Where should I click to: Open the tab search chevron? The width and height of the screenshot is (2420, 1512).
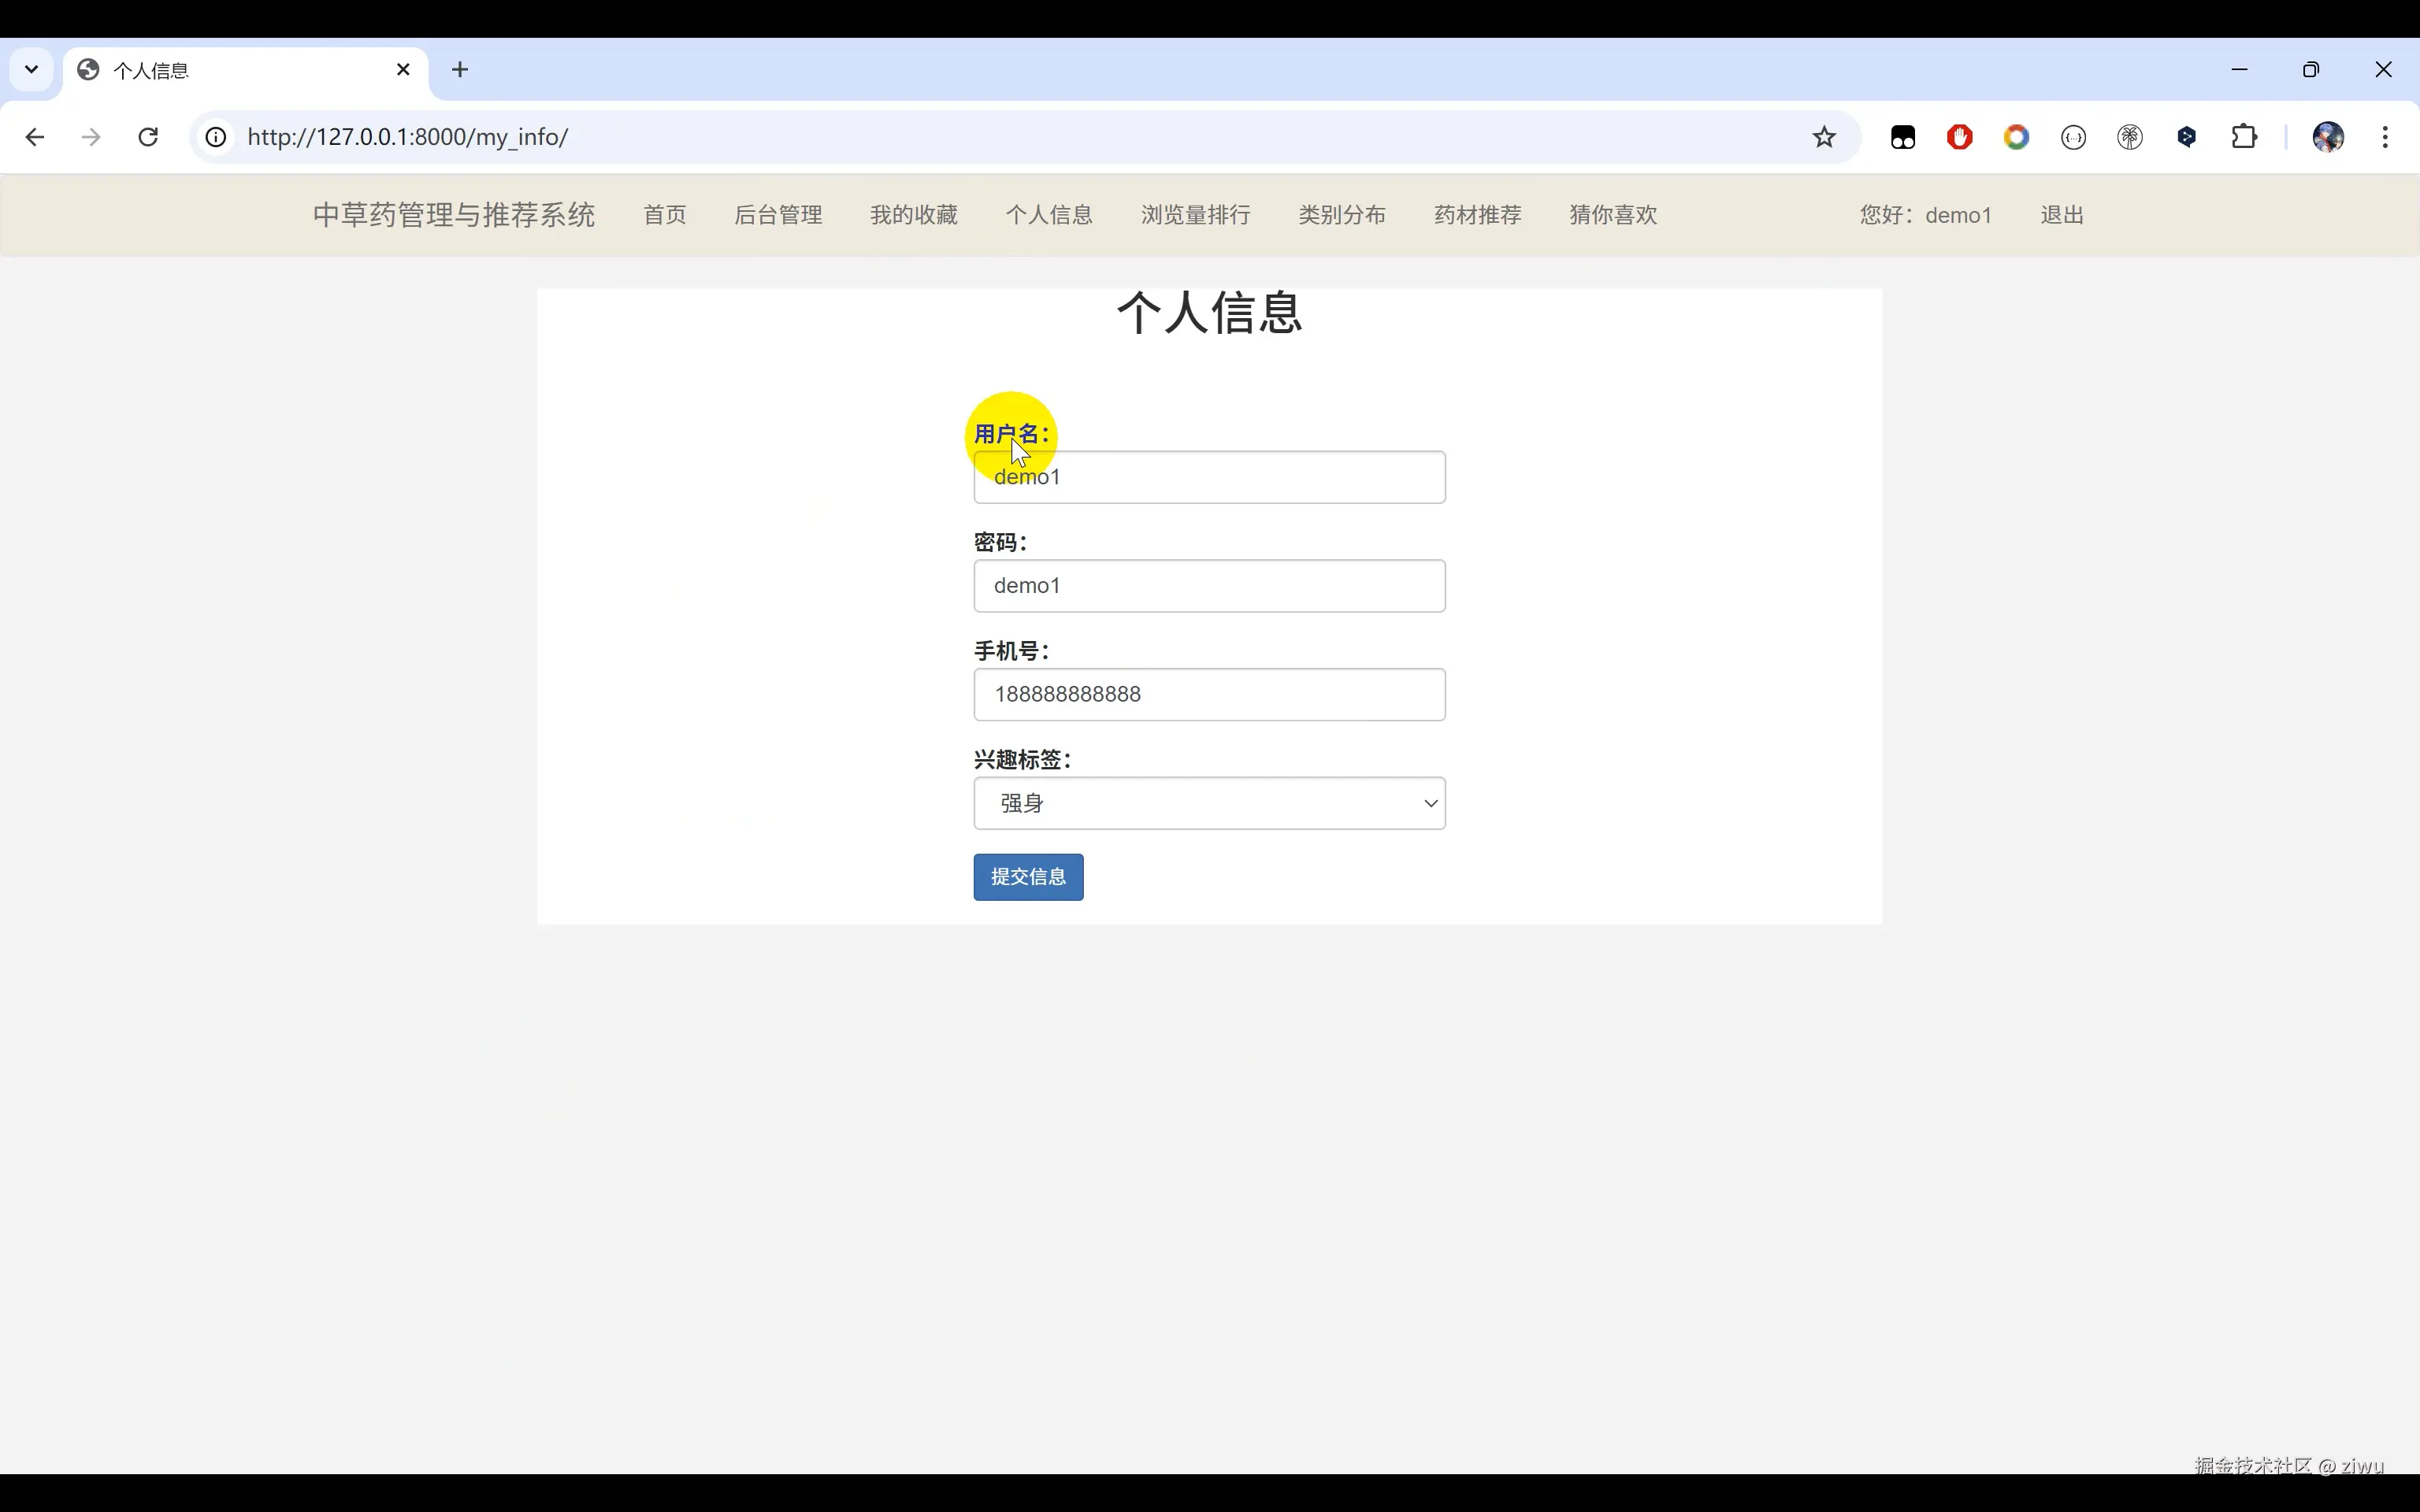[31, 70]
